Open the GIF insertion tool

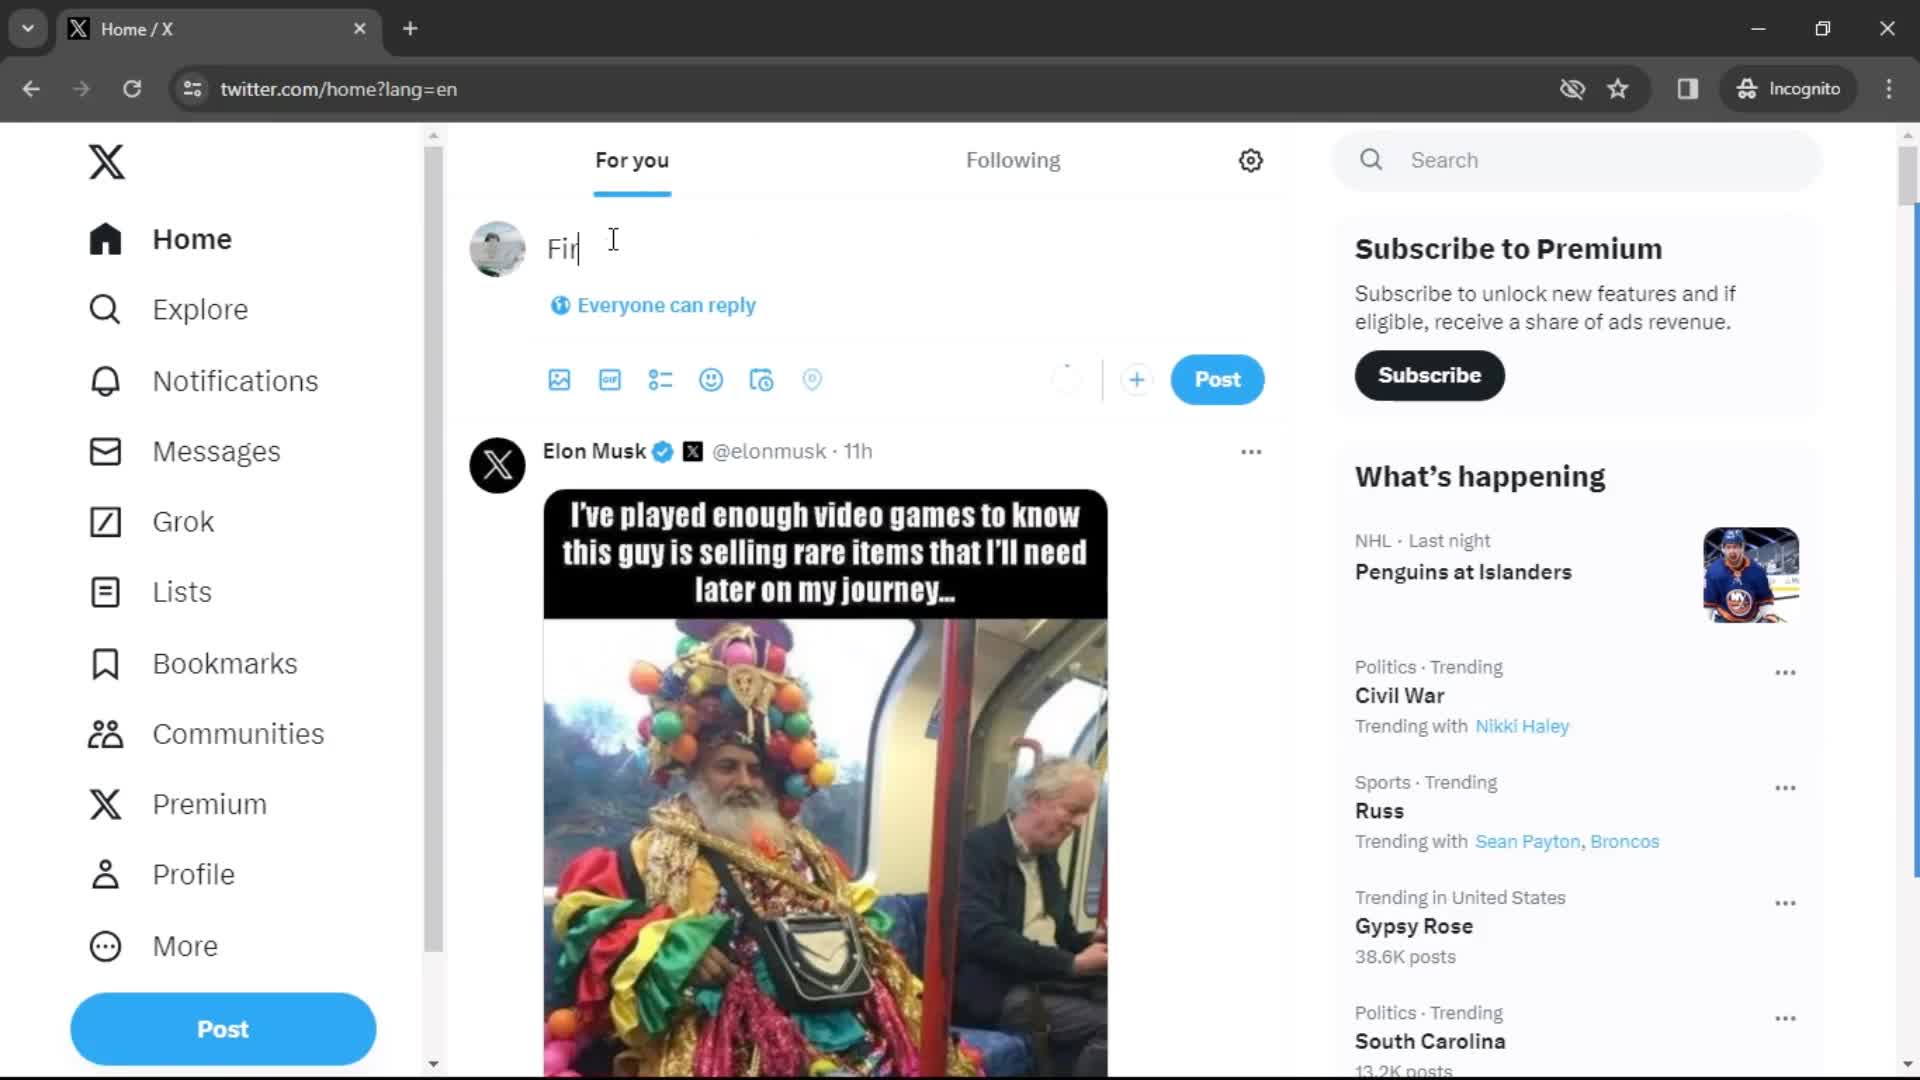tap(608, 380)
